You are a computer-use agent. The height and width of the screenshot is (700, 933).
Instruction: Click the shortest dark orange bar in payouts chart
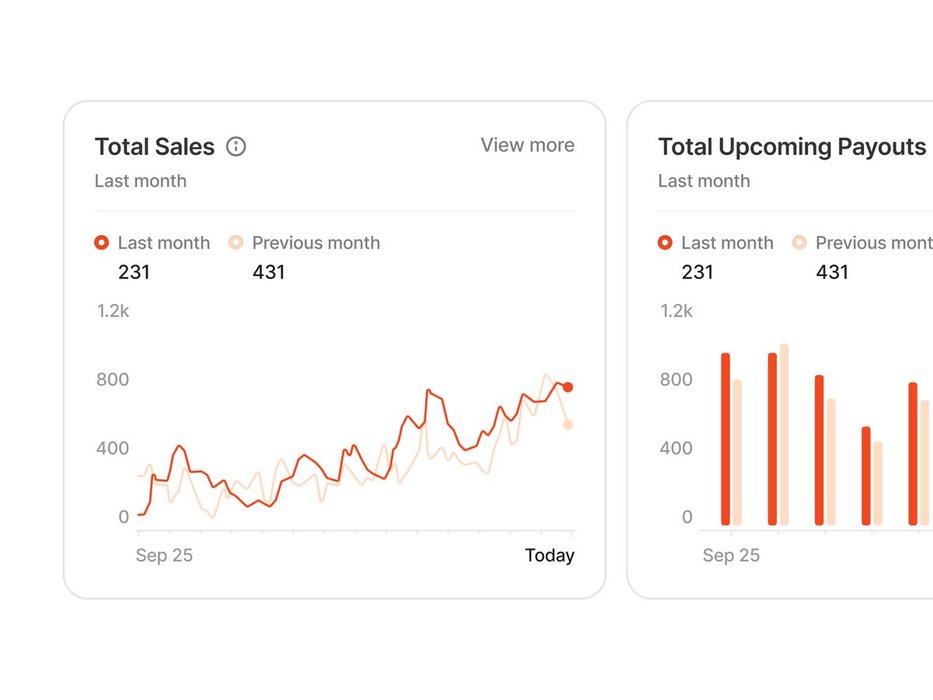(x=866, y=476)
